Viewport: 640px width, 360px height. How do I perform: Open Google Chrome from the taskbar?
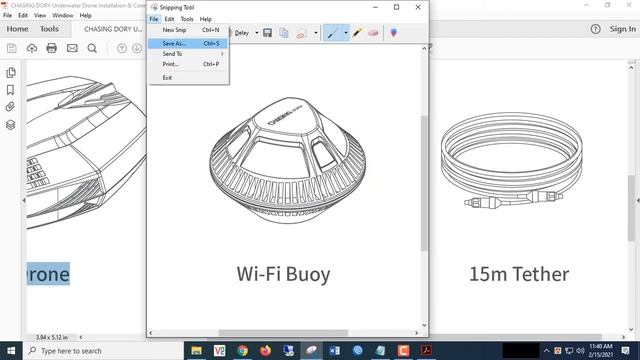click(242, 351)
